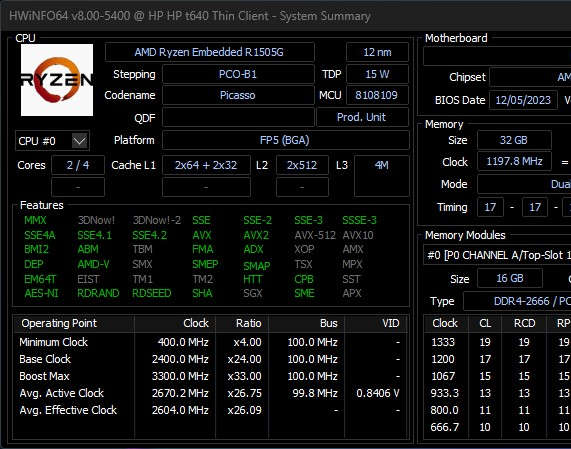The width and height of the screenshot is (571, 449).
Task: Click the 0.8406 V VID value
Action: coord(378,393)
